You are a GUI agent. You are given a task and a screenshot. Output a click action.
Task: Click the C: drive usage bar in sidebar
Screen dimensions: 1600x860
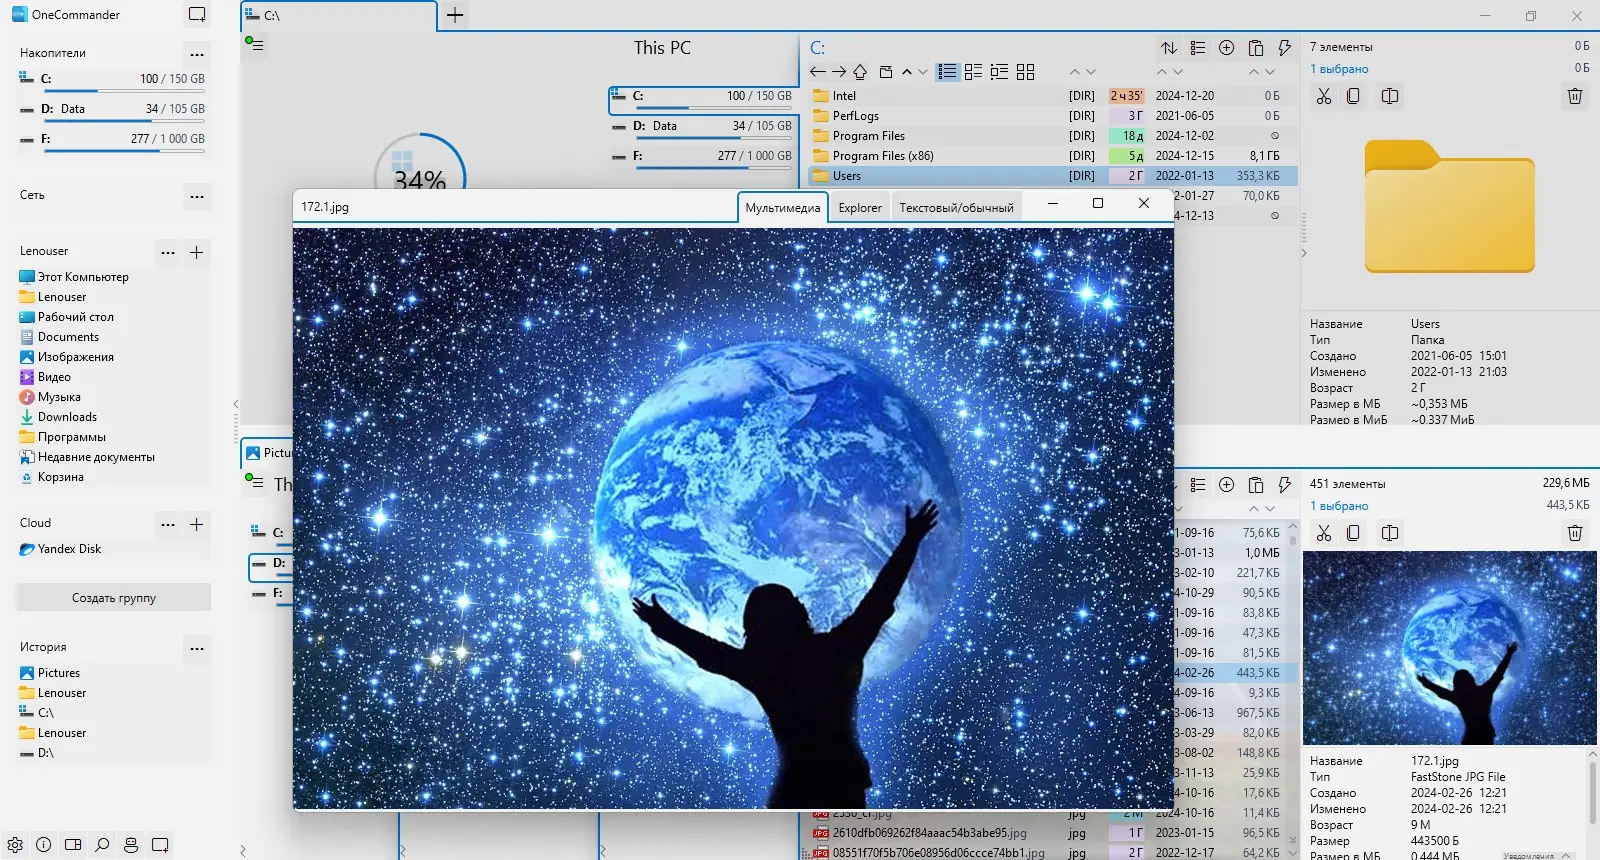pos(123,92)
